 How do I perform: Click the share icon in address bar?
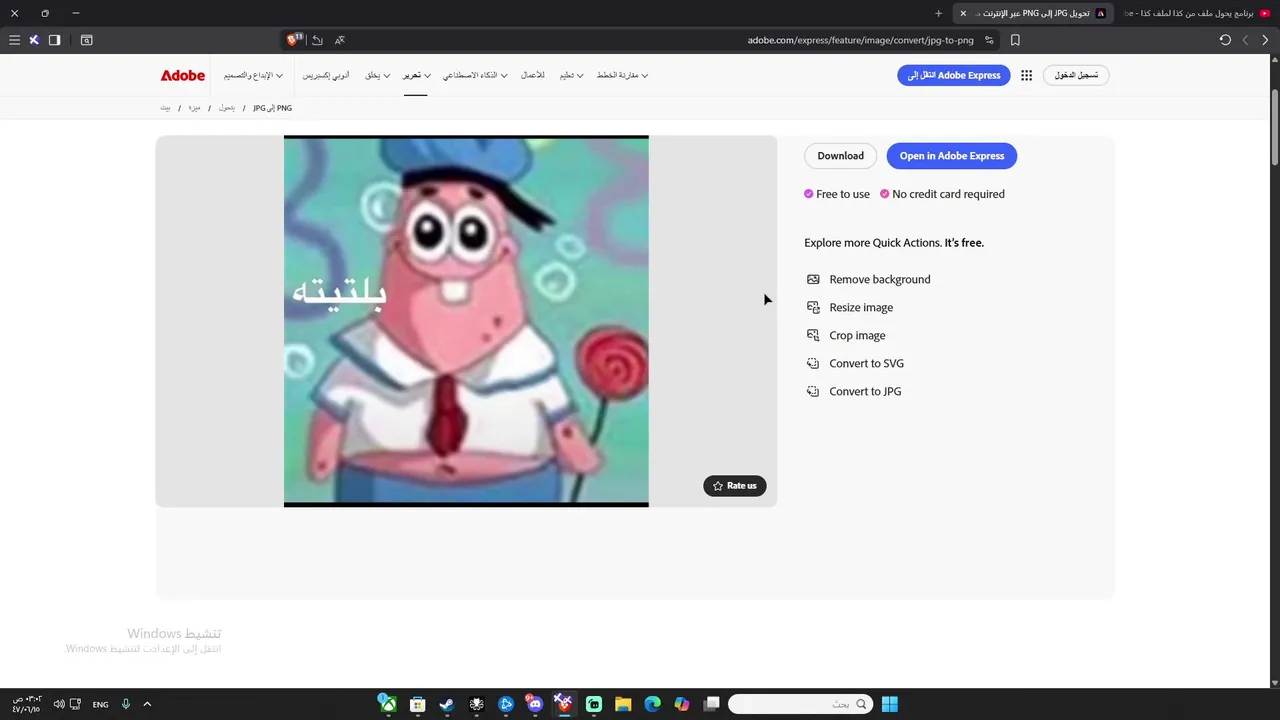pyautogui.click(x=317, y=40)
